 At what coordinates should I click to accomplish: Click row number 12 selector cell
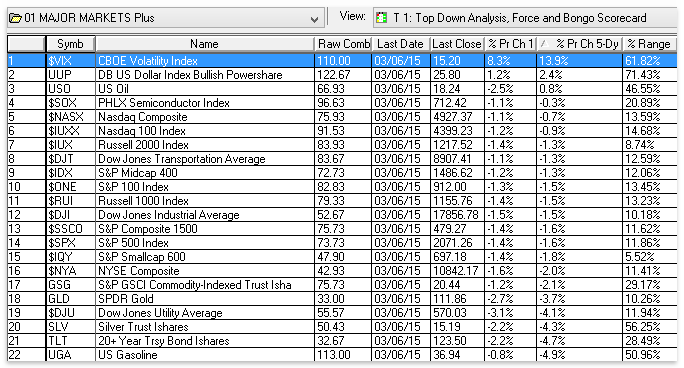click(x=26, y=215)
